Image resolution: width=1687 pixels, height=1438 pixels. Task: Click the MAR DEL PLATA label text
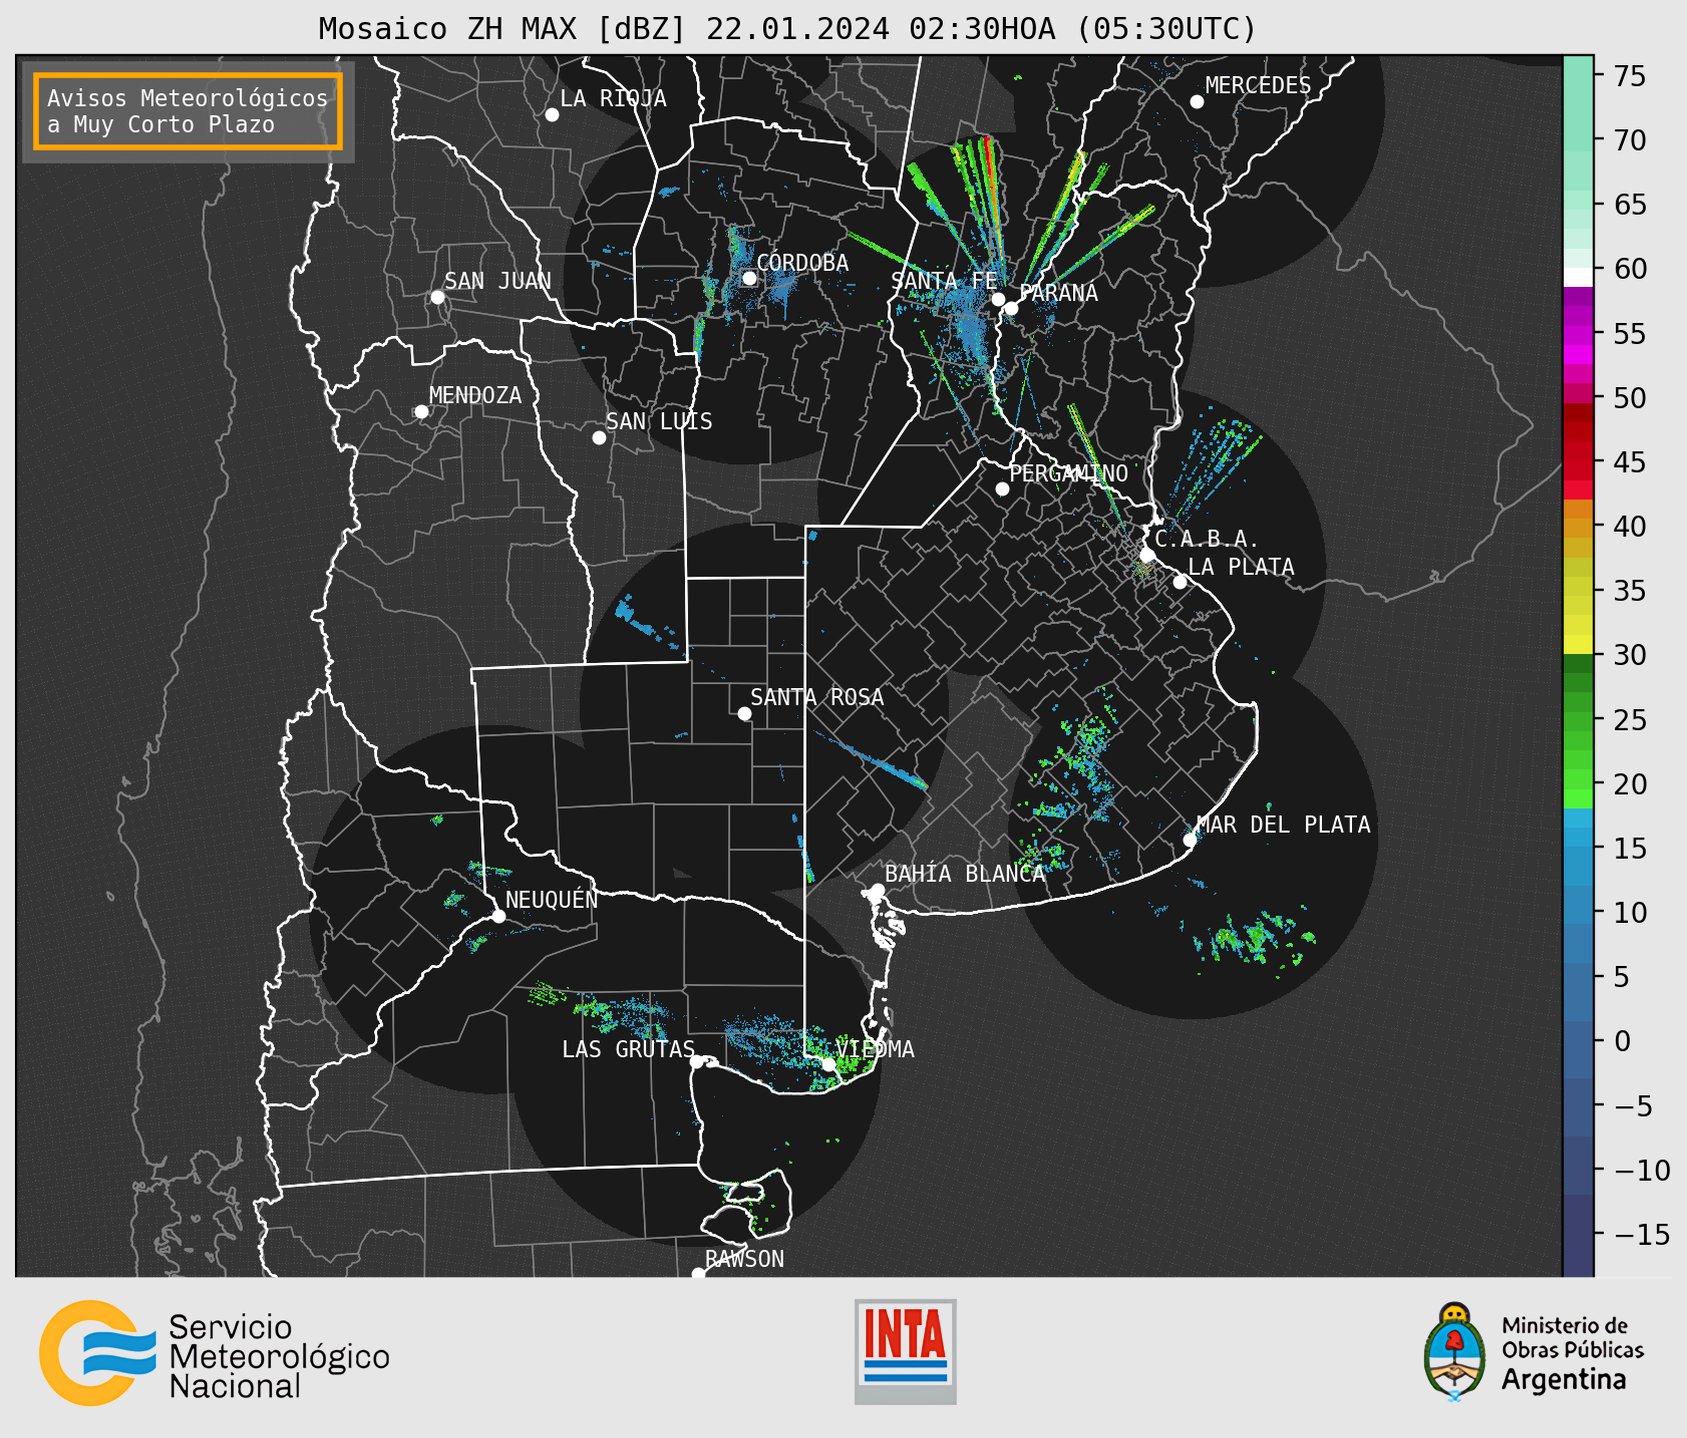click(x=1283, y=825)
